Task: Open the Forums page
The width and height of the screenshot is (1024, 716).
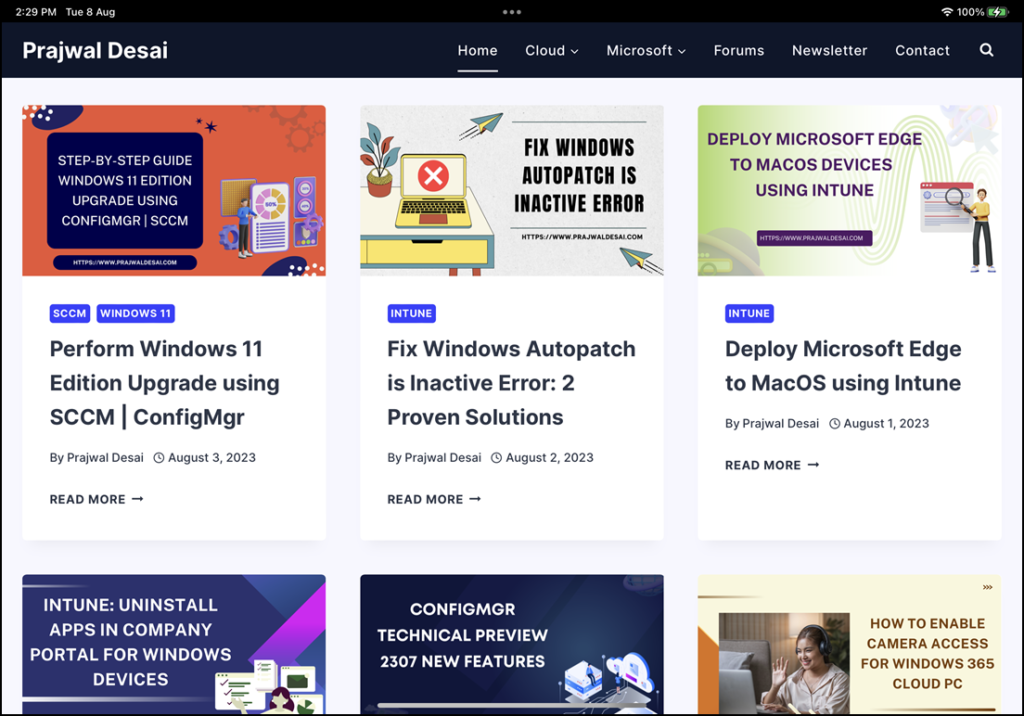Action: (x=739, y=50)
